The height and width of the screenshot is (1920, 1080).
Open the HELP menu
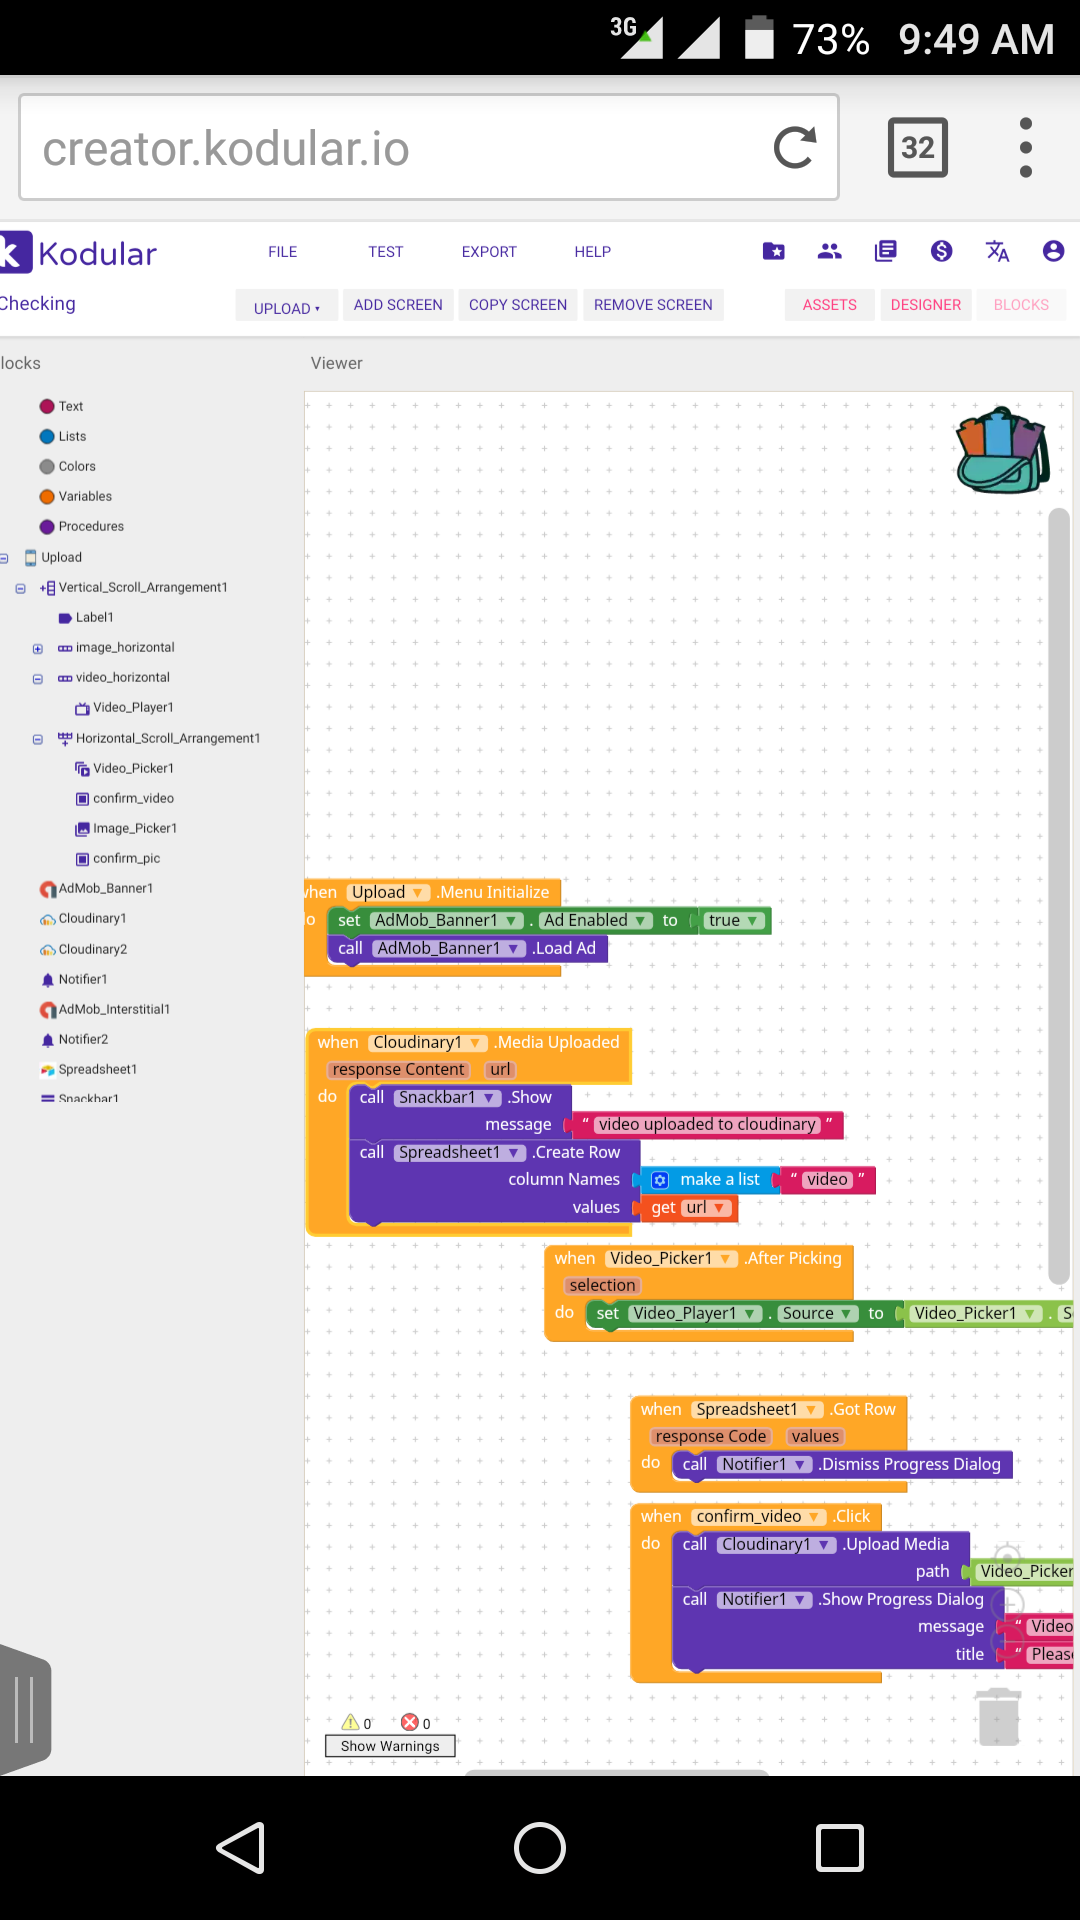click(x=593, y=252)
